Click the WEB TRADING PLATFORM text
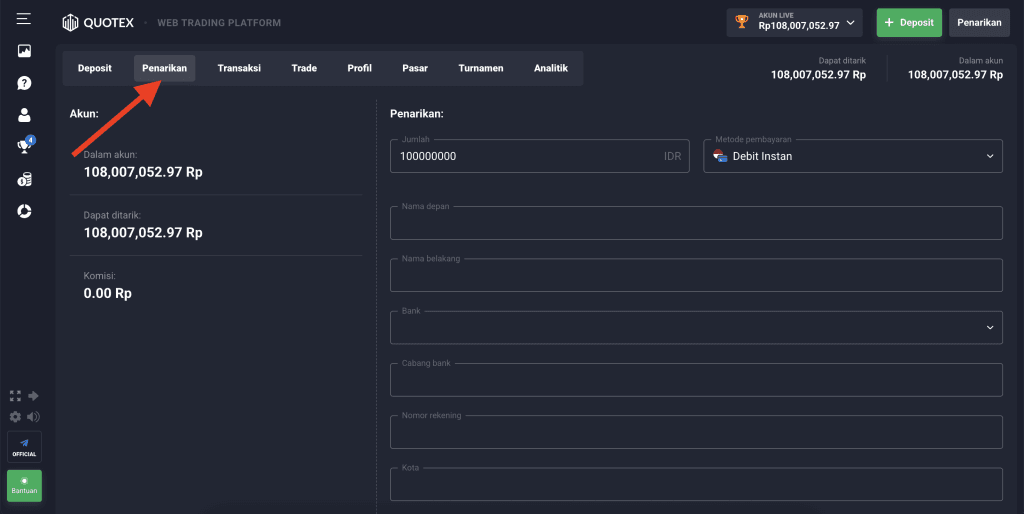This screenshot has height=514, width=1024. click(219, 23)
